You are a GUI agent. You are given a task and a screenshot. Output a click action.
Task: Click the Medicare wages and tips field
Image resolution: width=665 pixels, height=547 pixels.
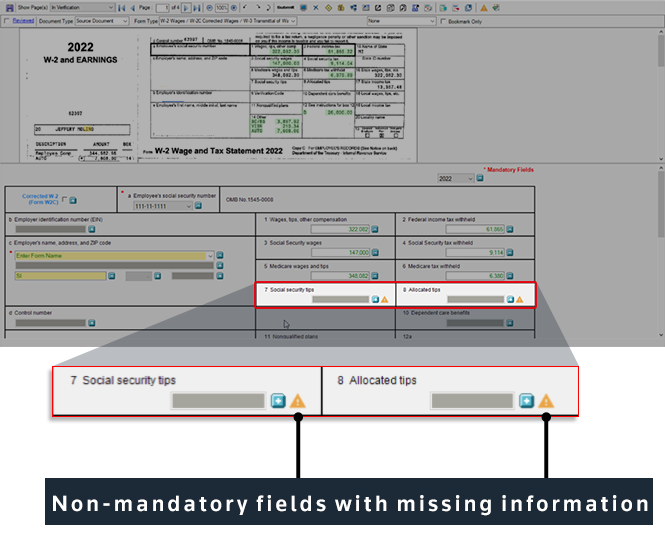pyautogui.click(x=340, y=276)
